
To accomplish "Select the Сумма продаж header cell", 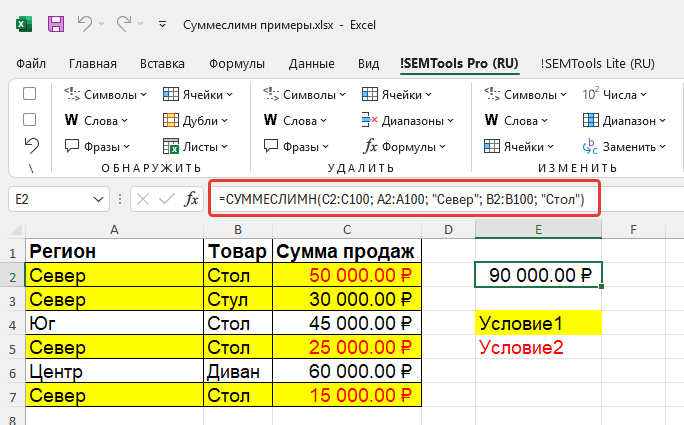I will 347,251.
